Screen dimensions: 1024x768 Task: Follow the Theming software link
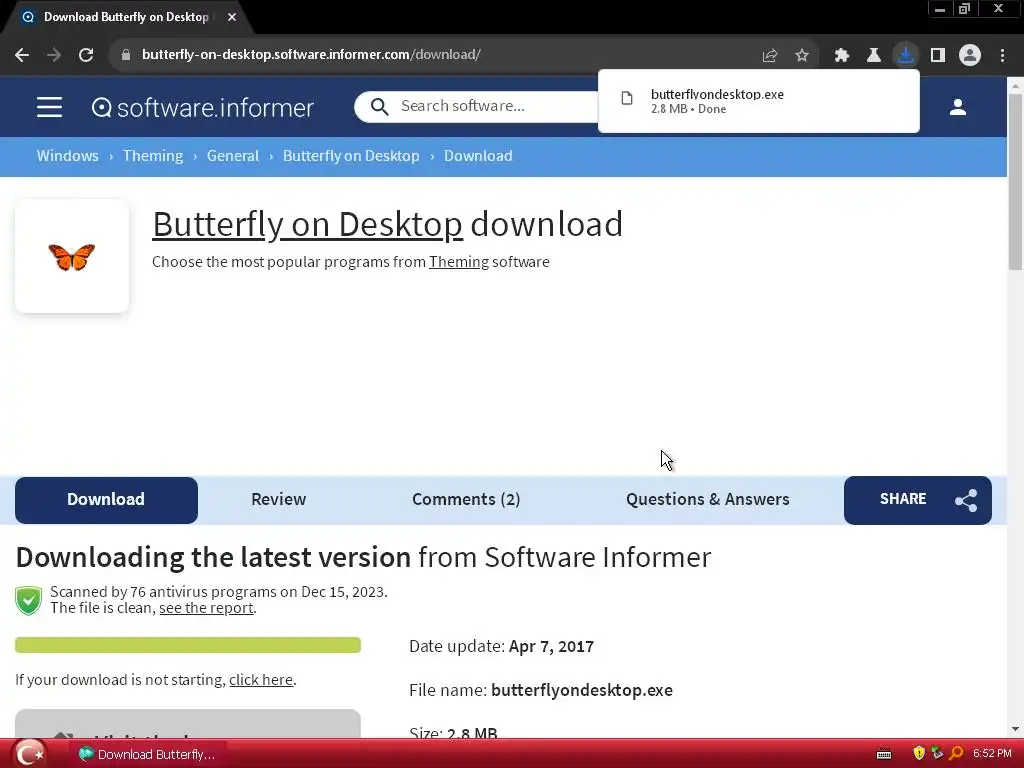click(x=458, y=262)
